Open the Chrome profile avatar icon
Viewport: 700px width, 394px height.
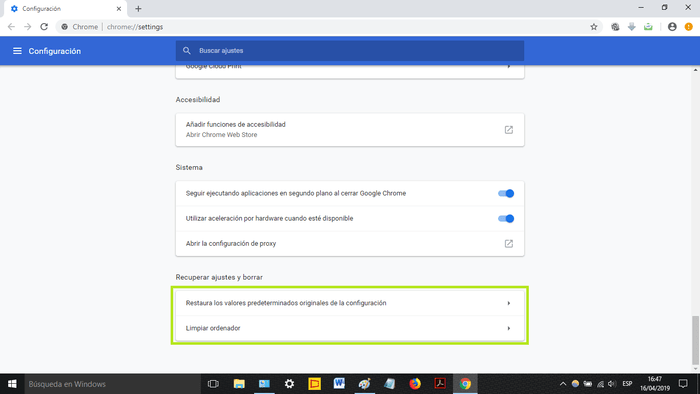[x=672, y=27]
